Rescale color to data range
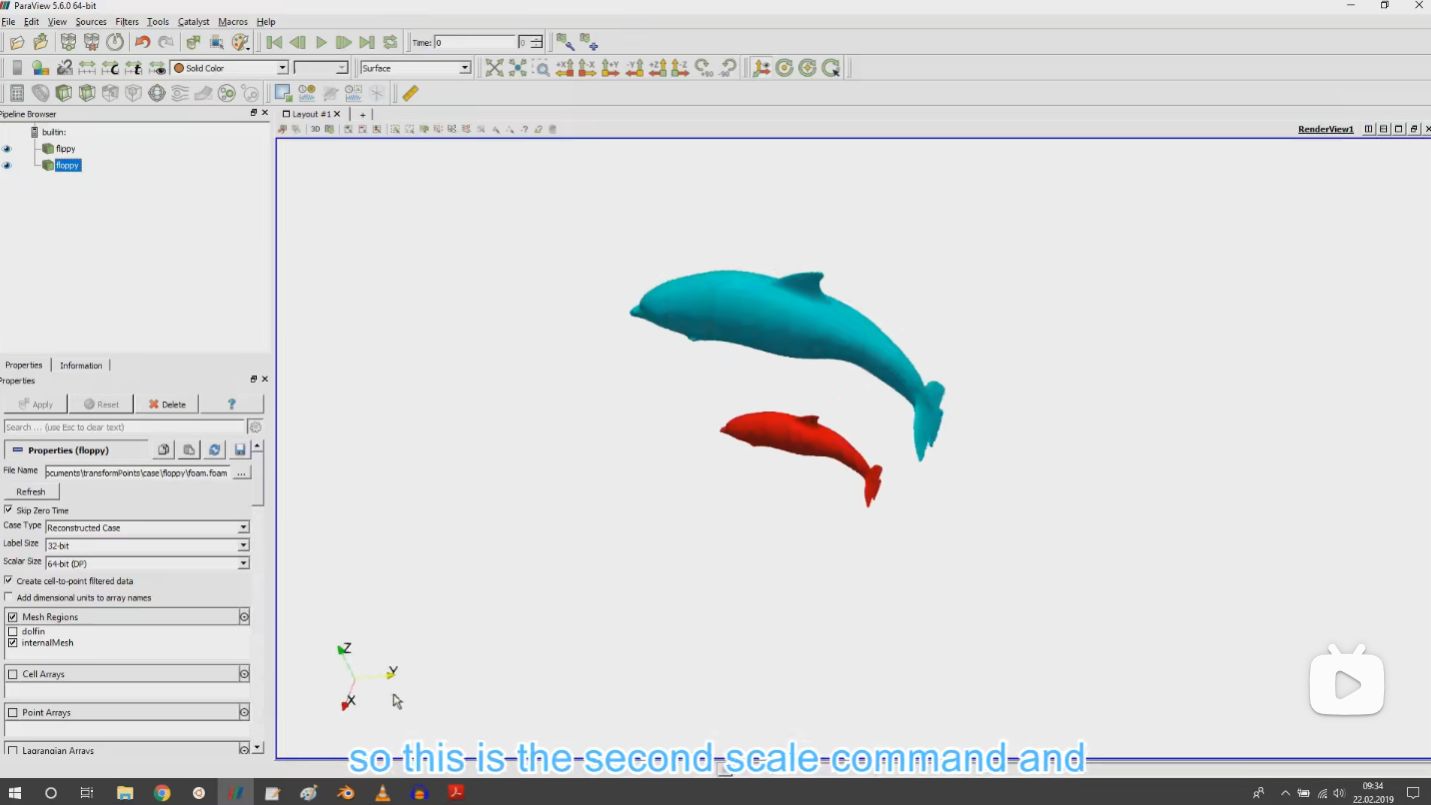 pos(87,68)
